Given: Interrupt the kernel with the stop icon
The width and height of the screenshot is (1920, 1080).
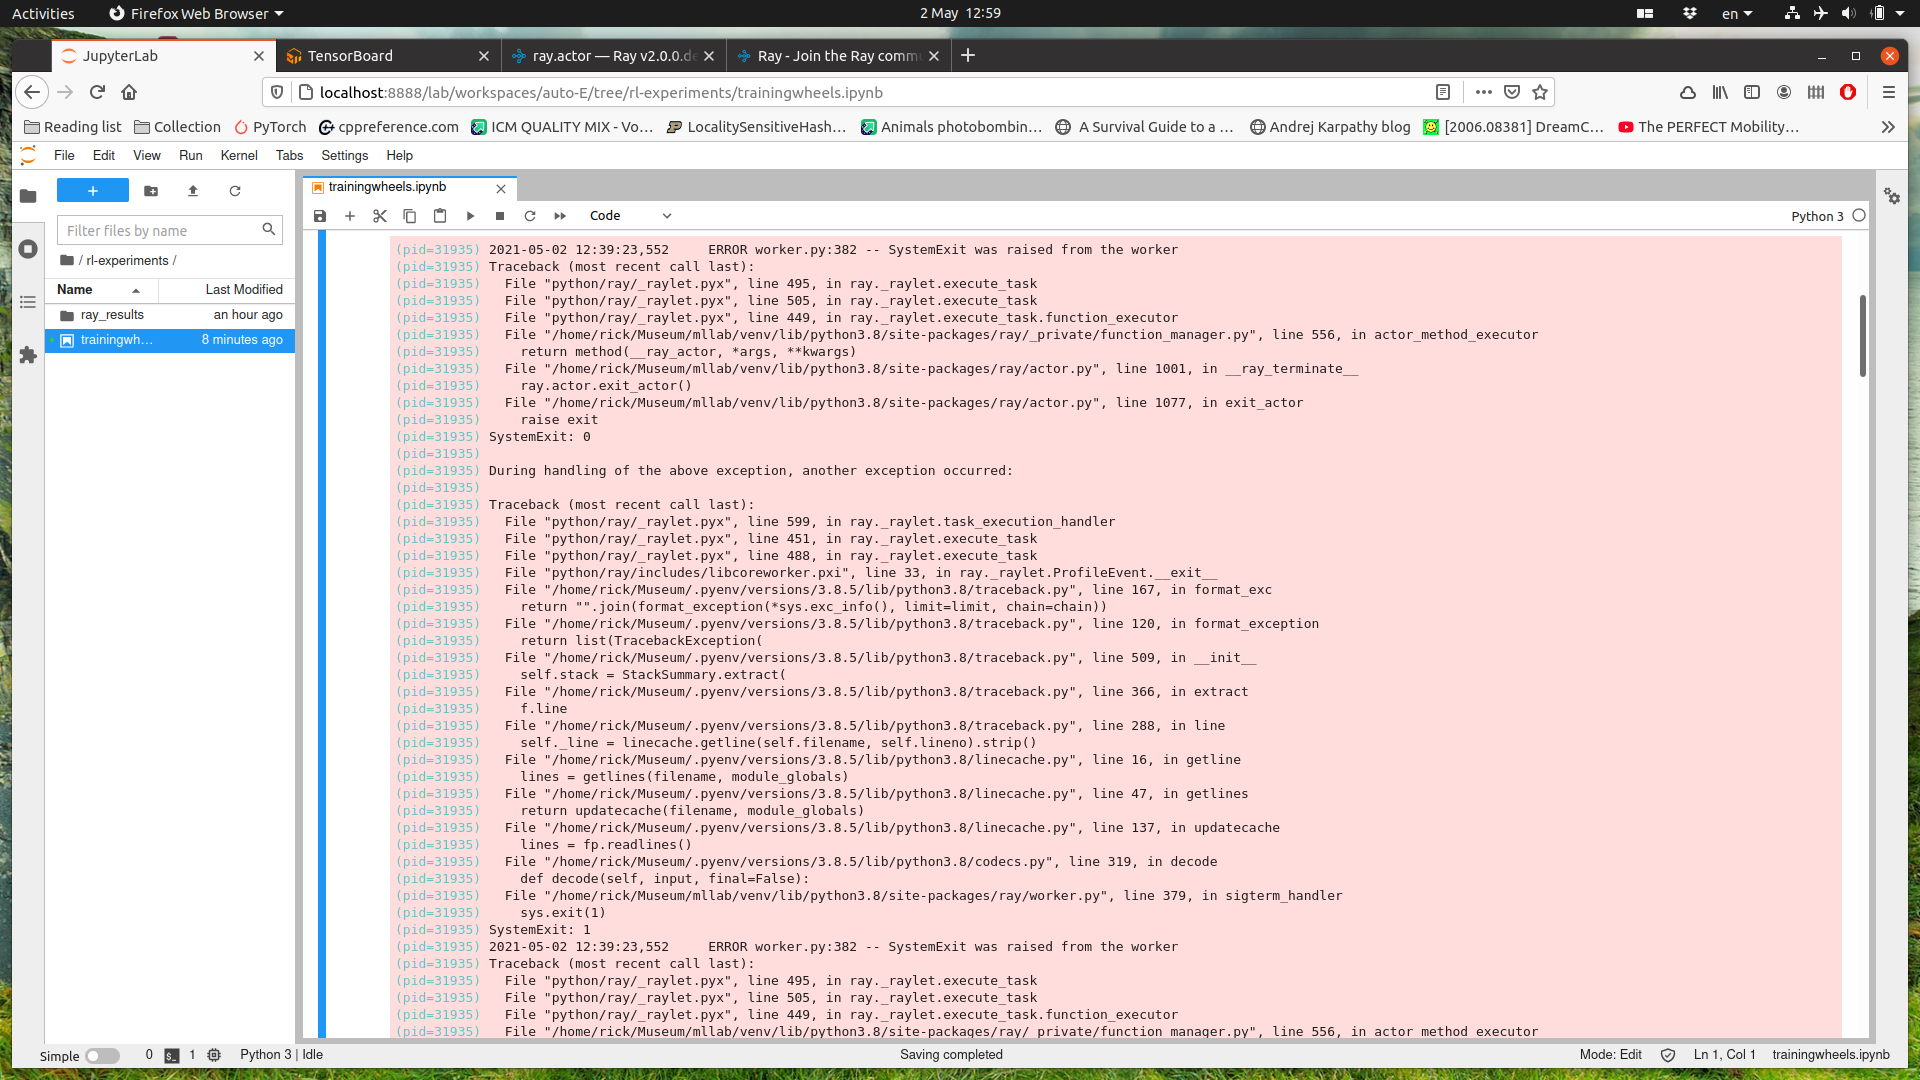Looking at the screenshot, I should tap(500, 216).
